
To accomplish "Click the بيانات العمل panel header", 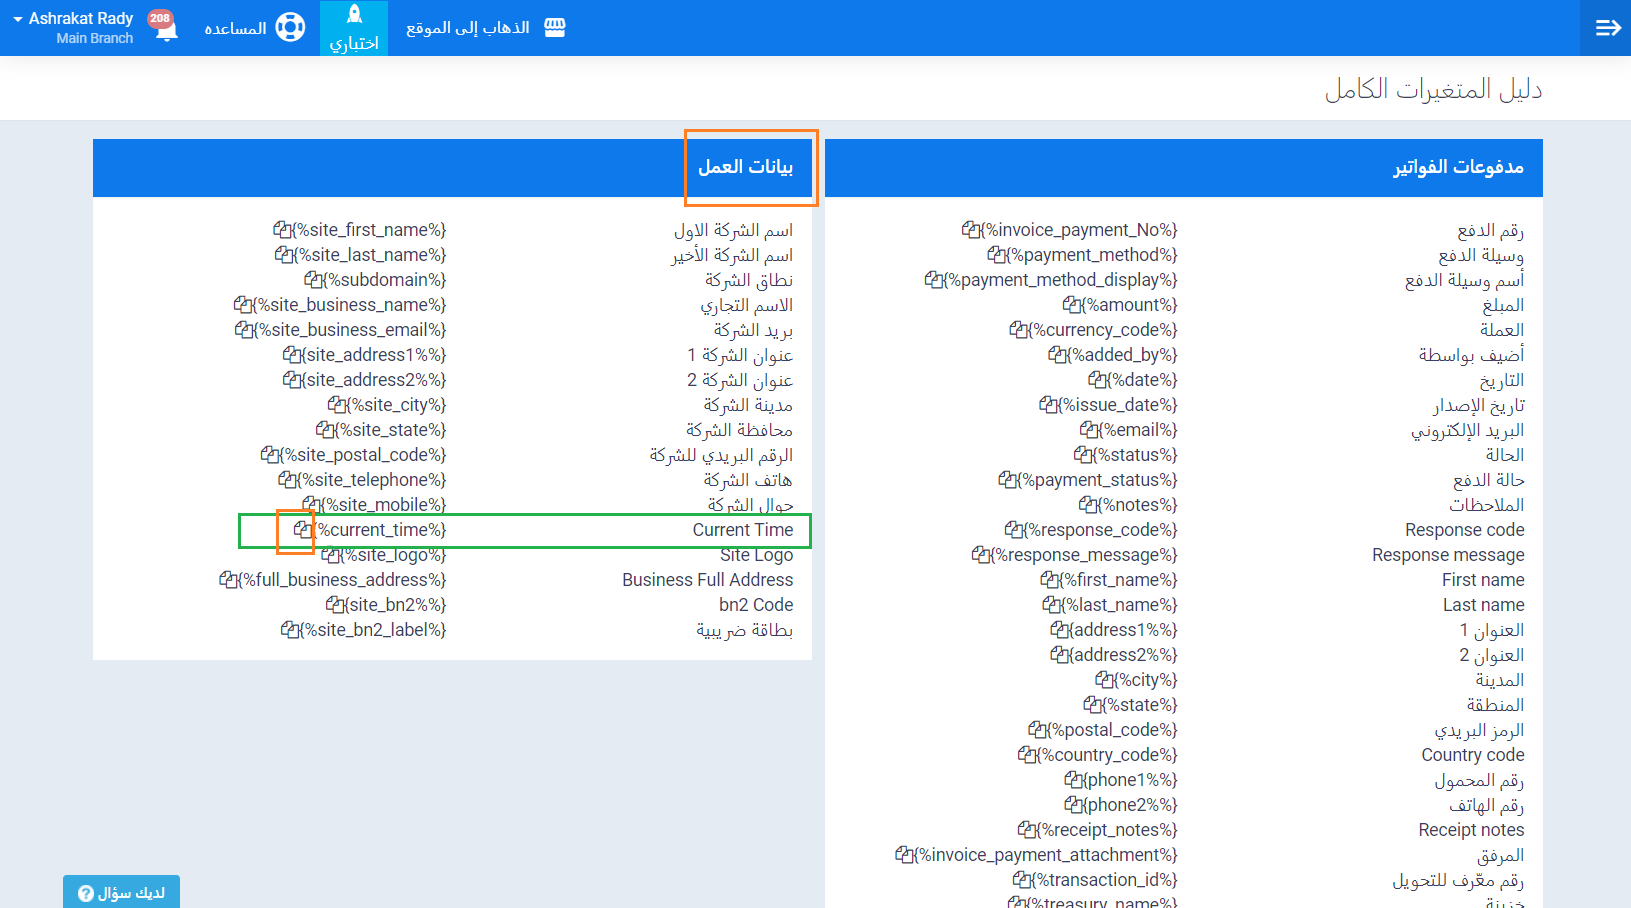I will [x=745, y=167].
